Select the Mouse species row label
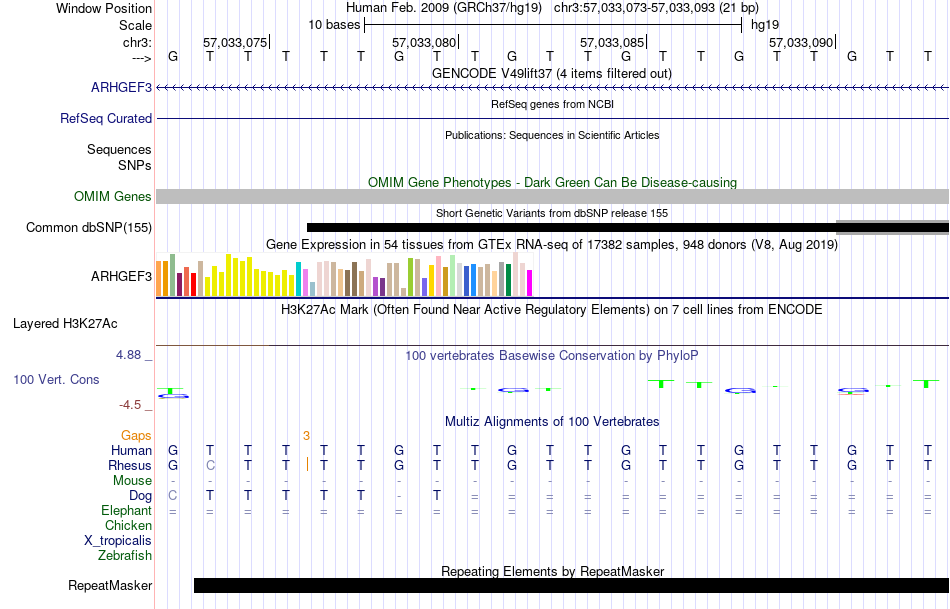The height and width of the screenshot is (609, 950). point(132,481)
